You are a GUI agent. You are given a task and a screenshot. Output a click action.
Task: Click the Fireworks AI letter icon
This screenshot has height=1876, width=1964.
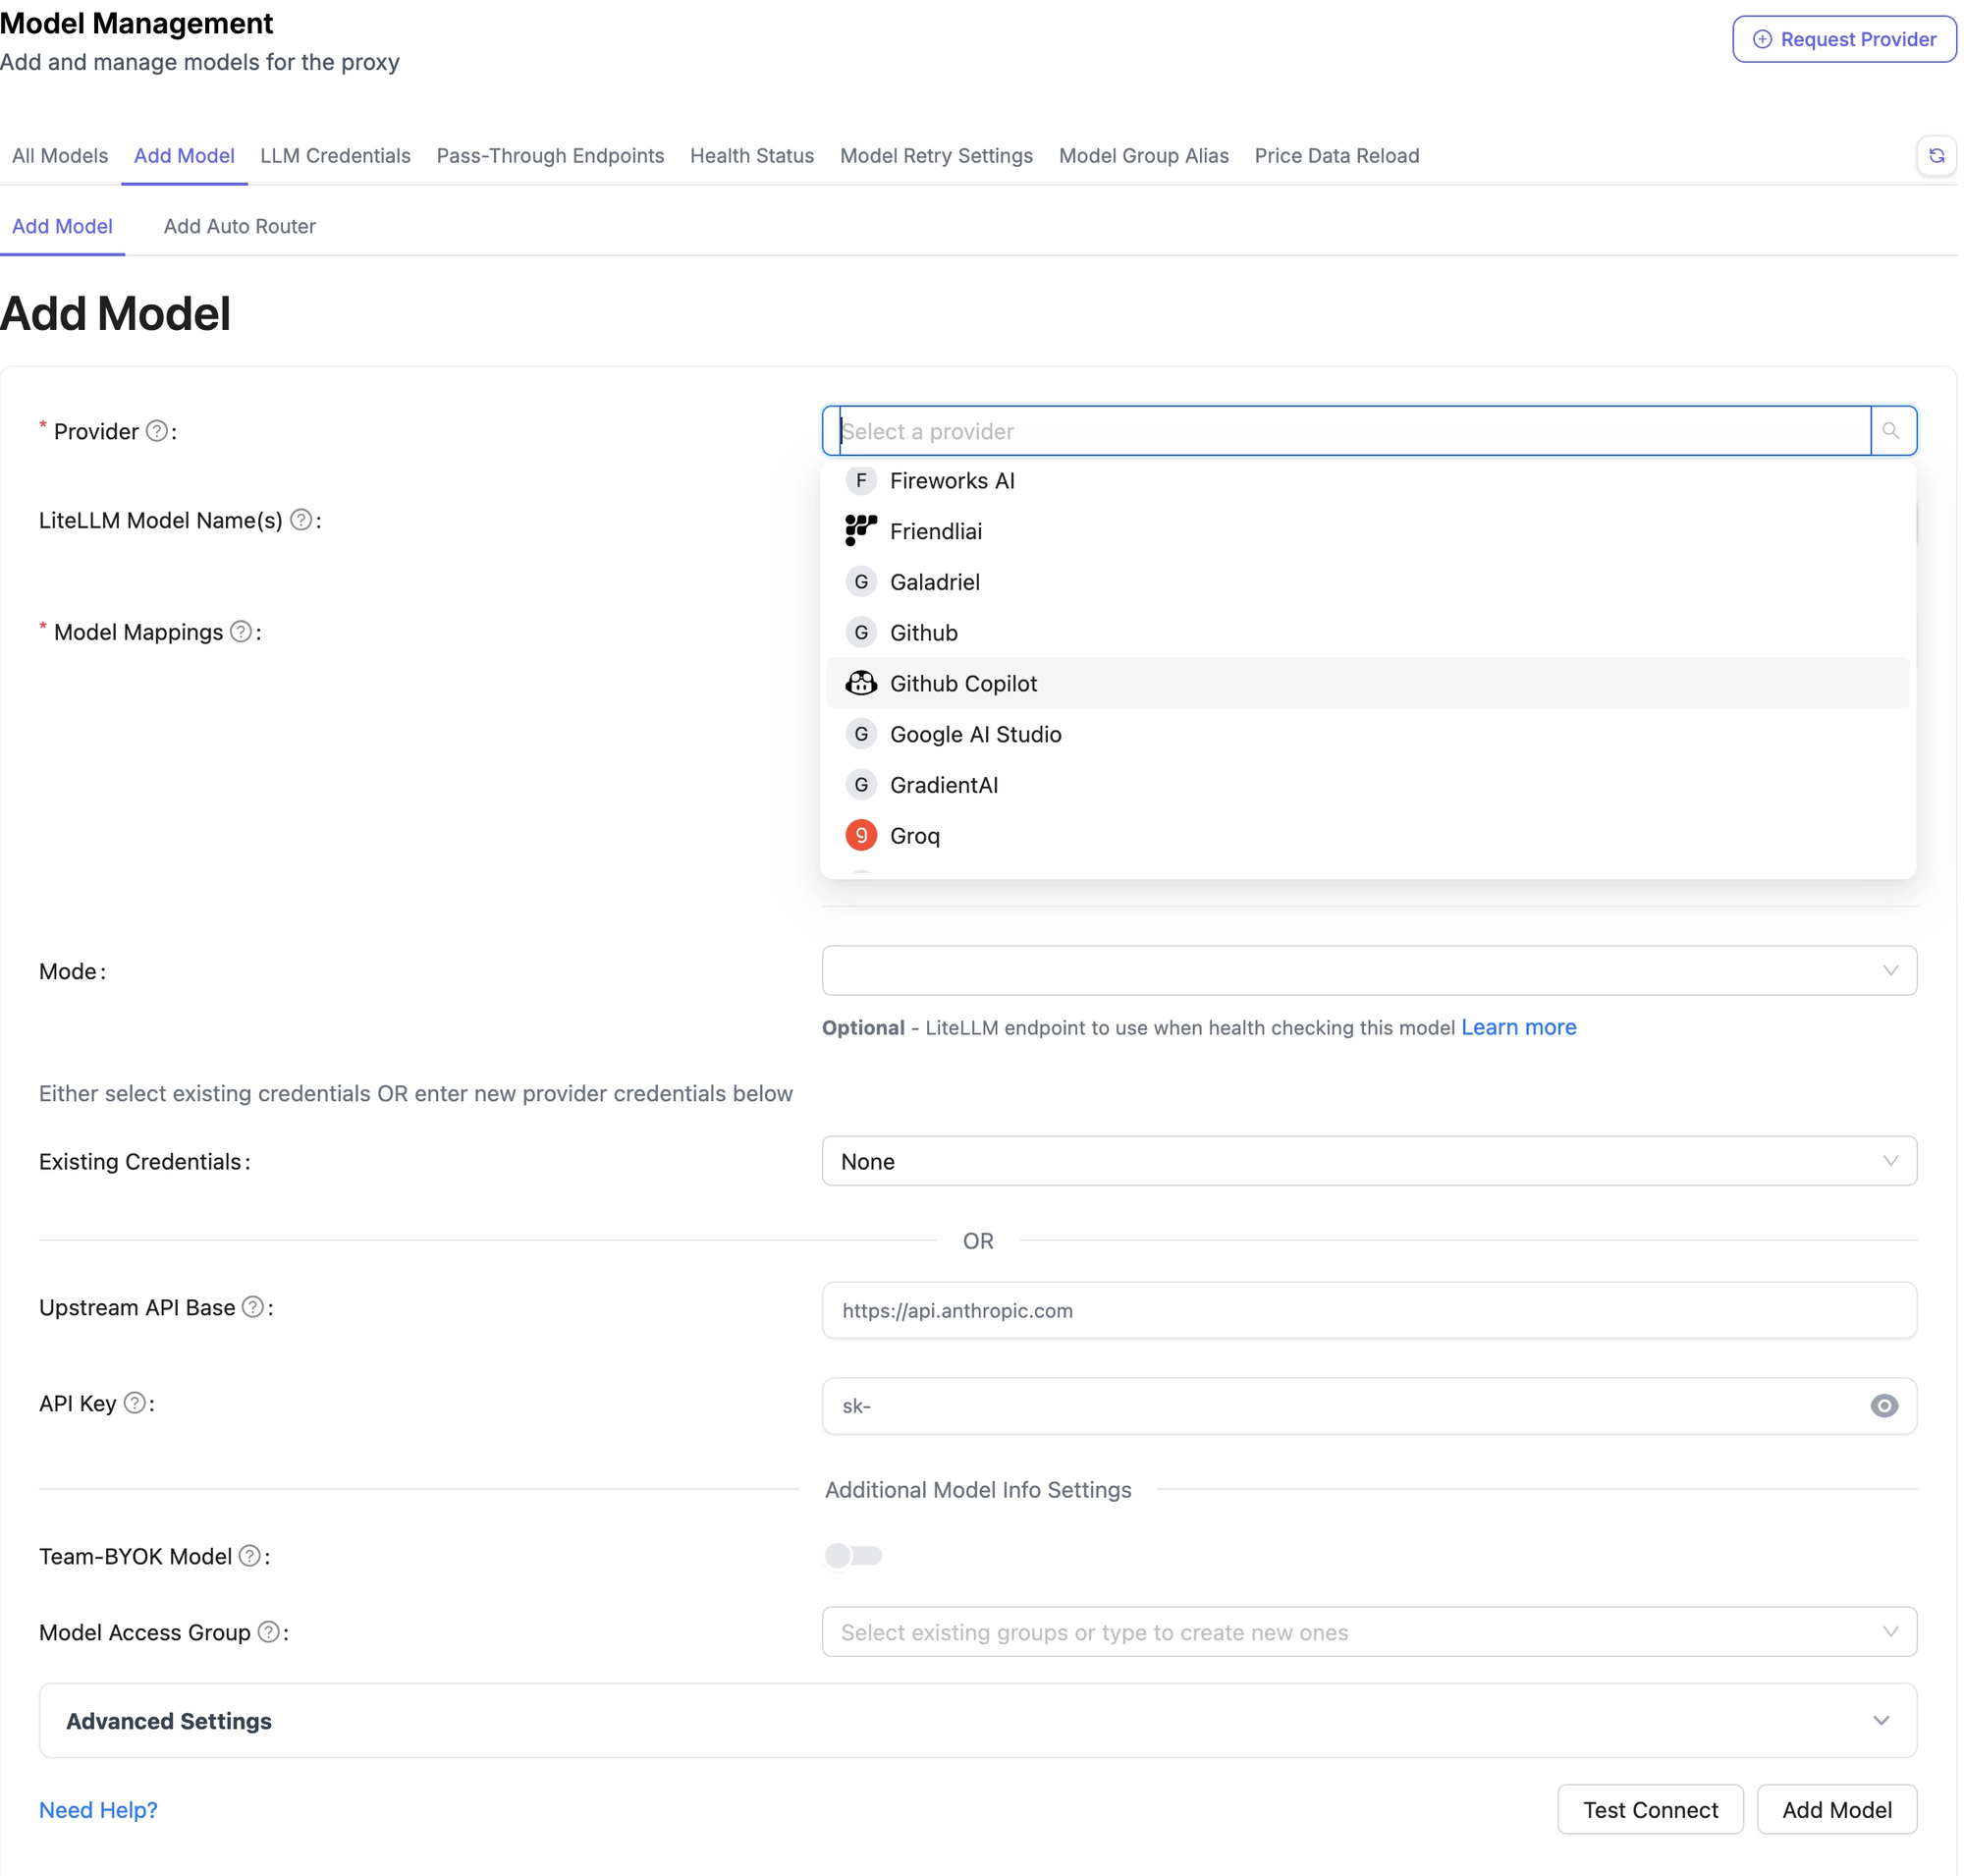click(861, 481)
